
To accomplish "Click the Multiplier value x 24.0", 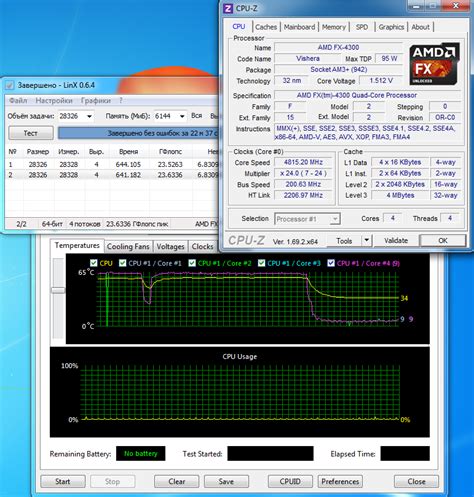I will coord(303,173).
